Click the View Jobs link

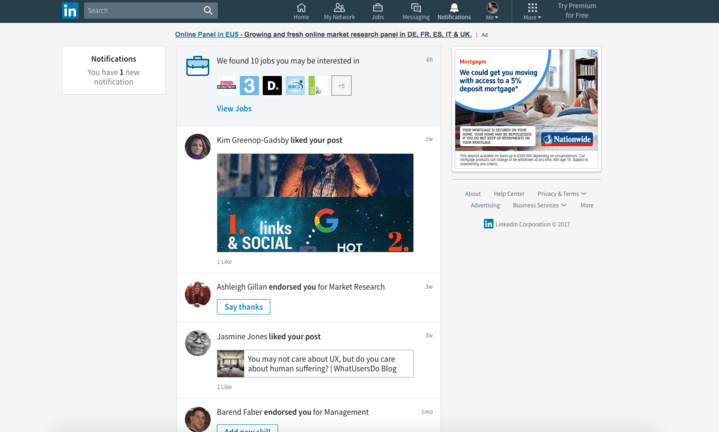tap(233, 107)
